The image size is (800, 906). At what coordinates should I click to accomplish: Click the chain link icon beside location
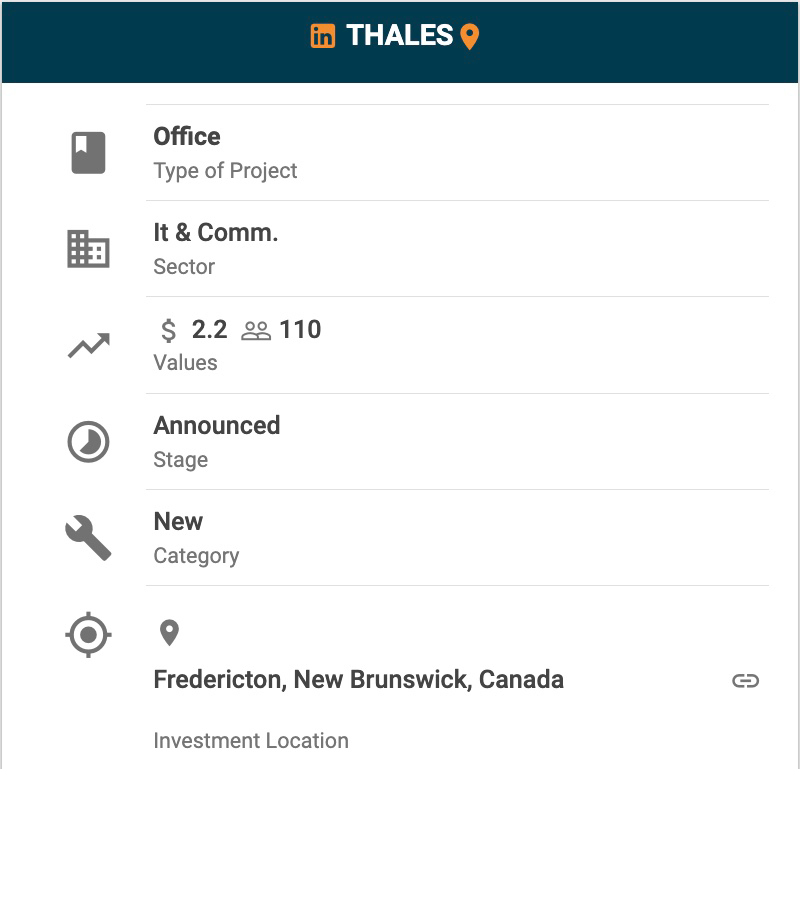pos(745,681)
